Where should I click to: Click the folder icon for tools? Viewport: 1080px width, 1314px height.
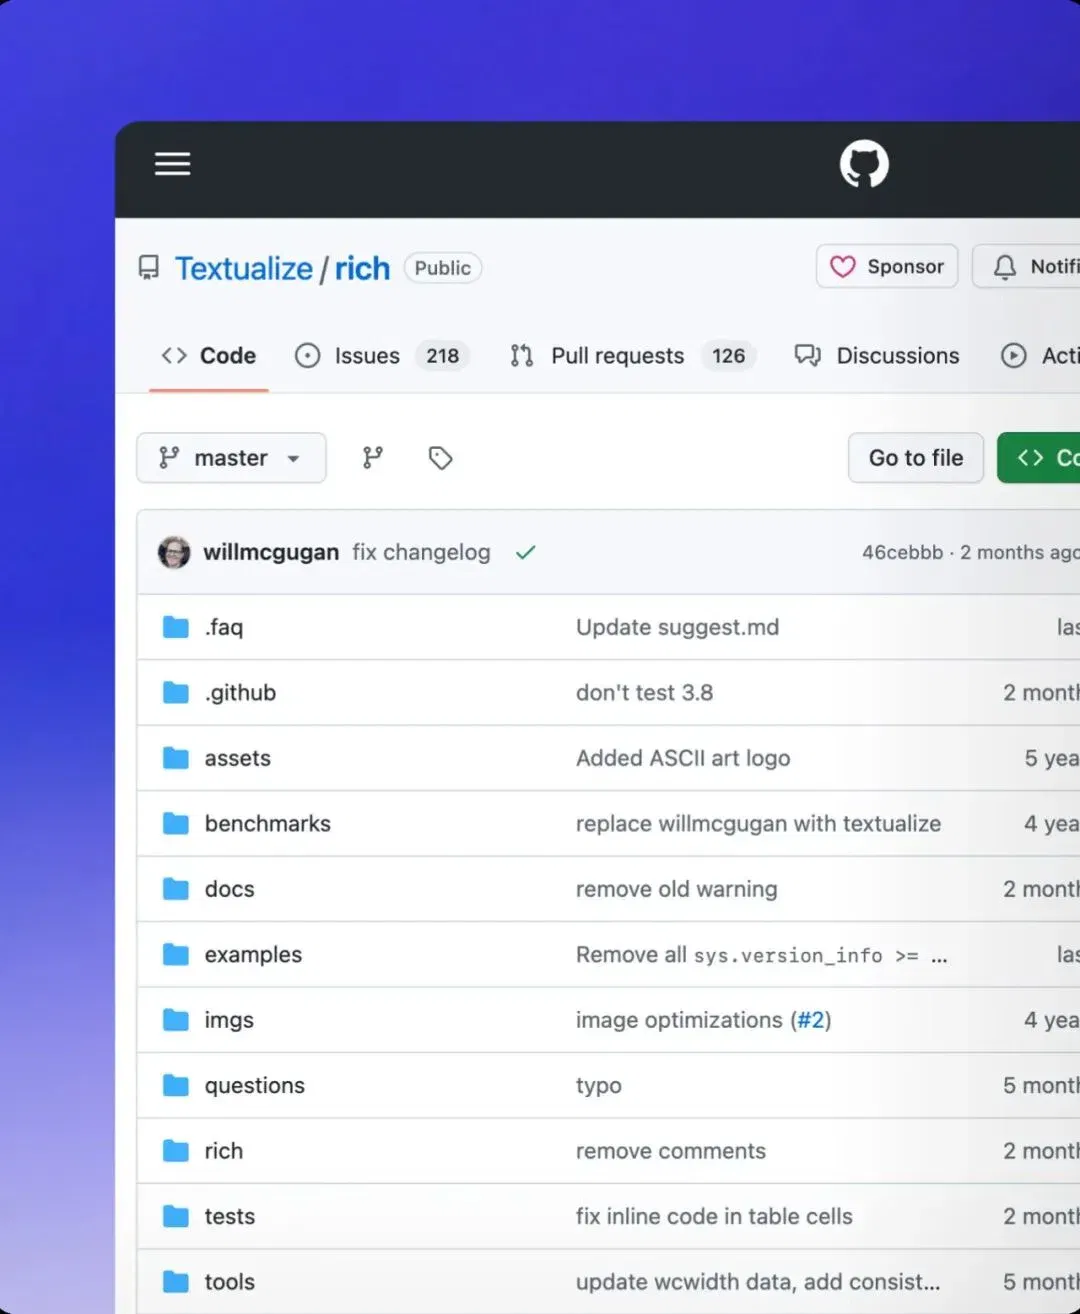pos(176,1282)
